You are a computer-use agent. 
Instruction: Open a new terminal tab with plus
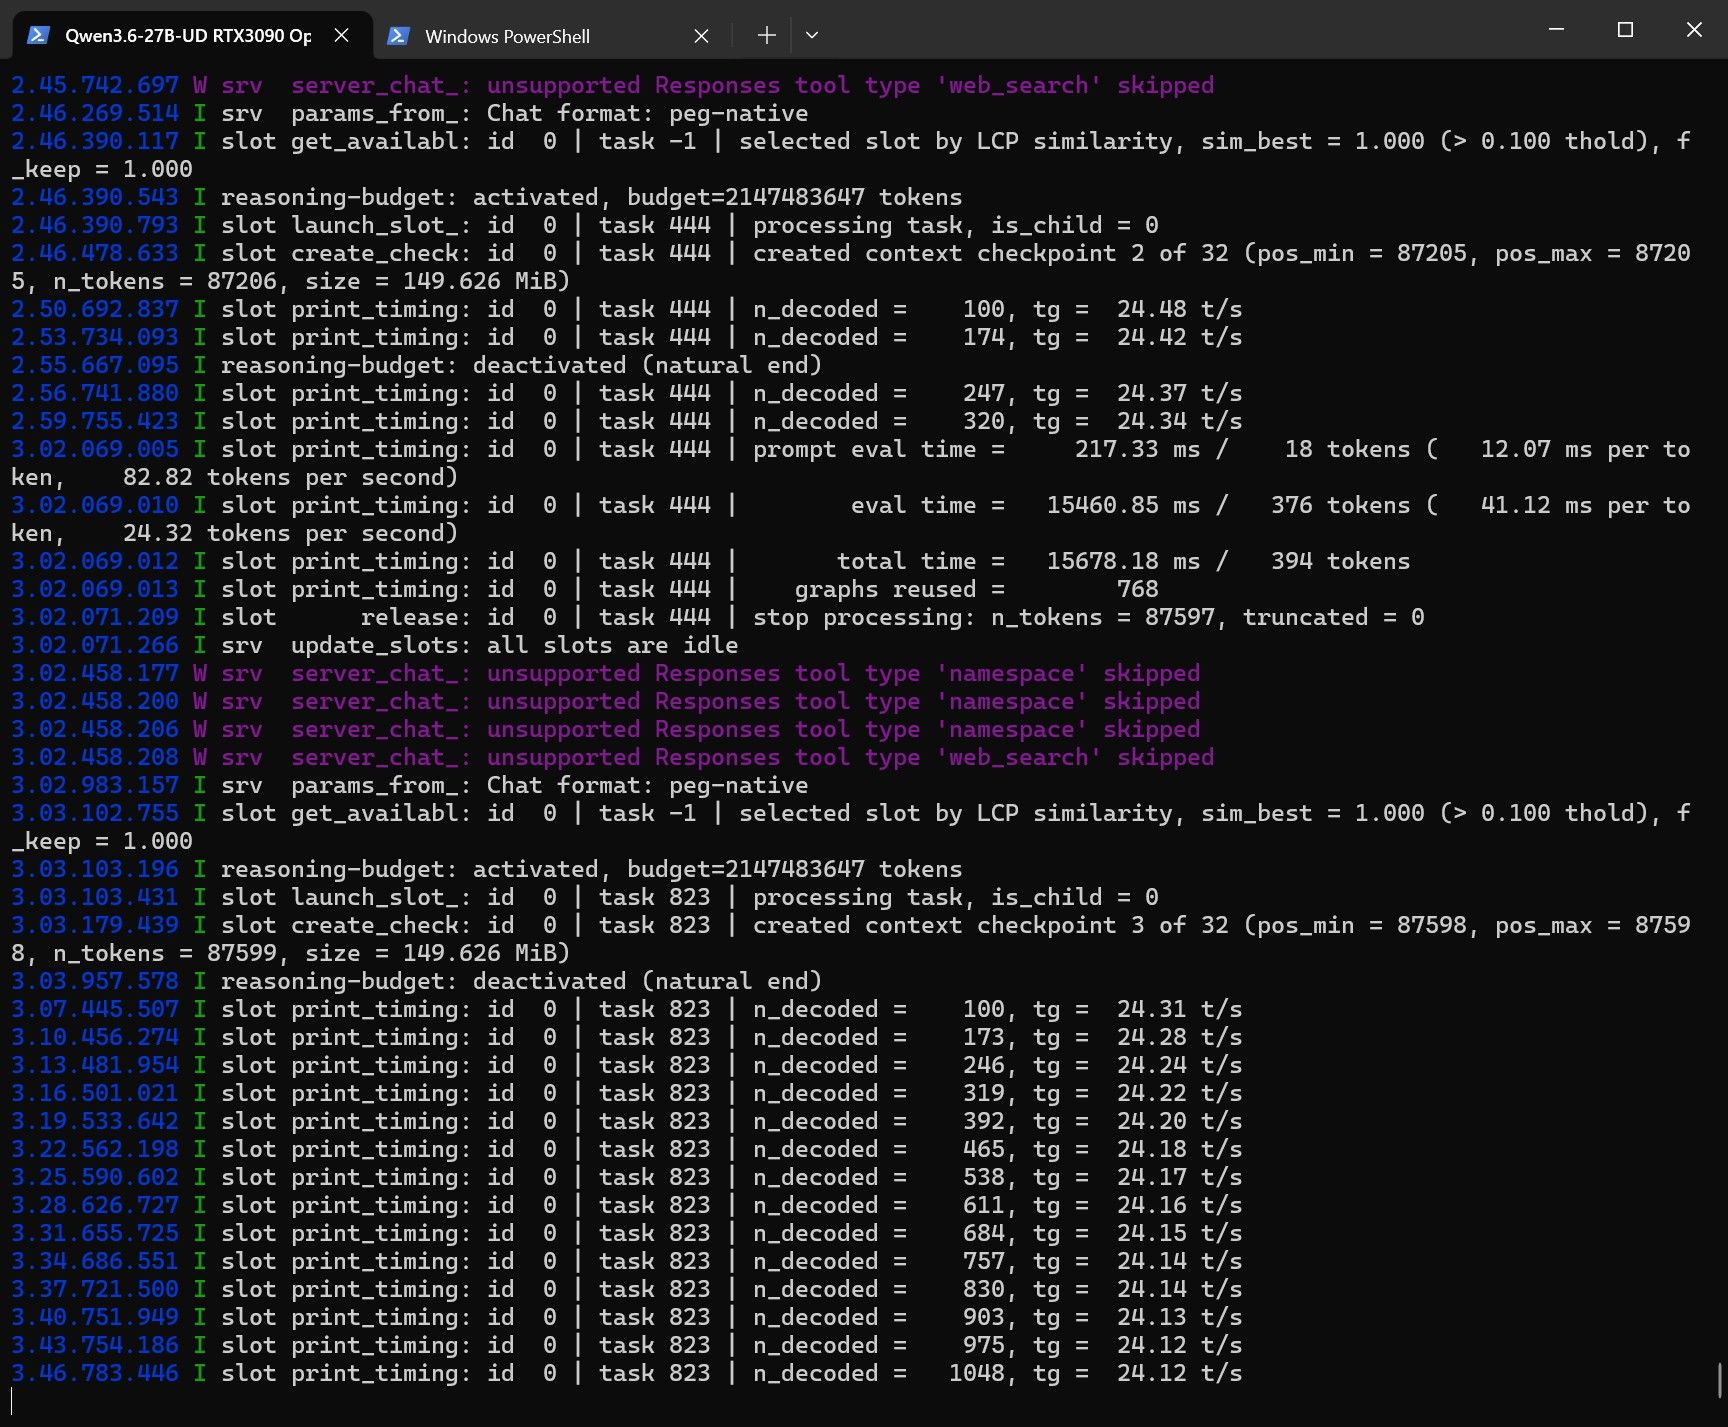[x=766, y=35]
